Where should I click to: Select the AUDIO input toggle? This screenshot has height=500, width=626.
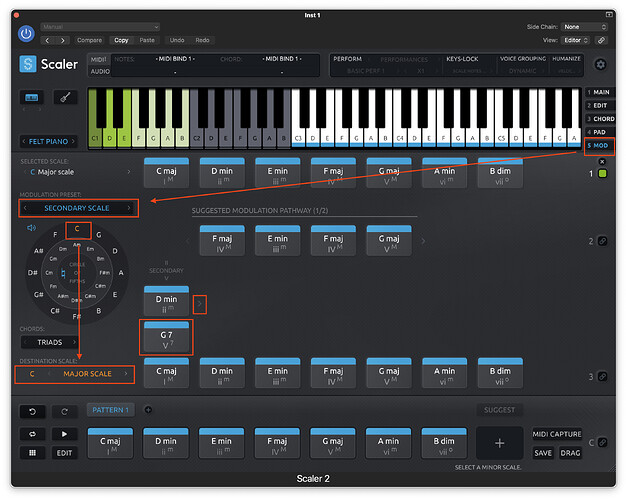100,71
